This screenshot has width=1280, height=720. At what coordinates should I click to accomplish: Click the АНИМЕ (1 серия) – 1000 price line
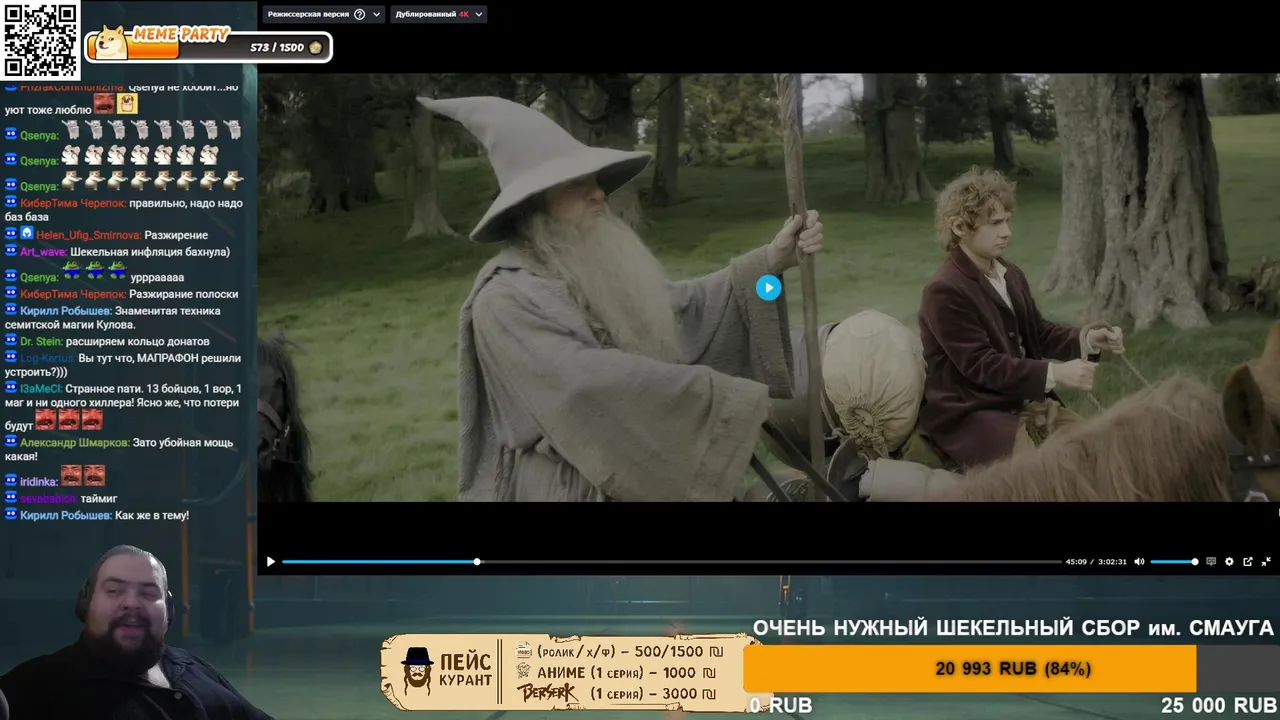pyautogui.click(x=616, y=673)
